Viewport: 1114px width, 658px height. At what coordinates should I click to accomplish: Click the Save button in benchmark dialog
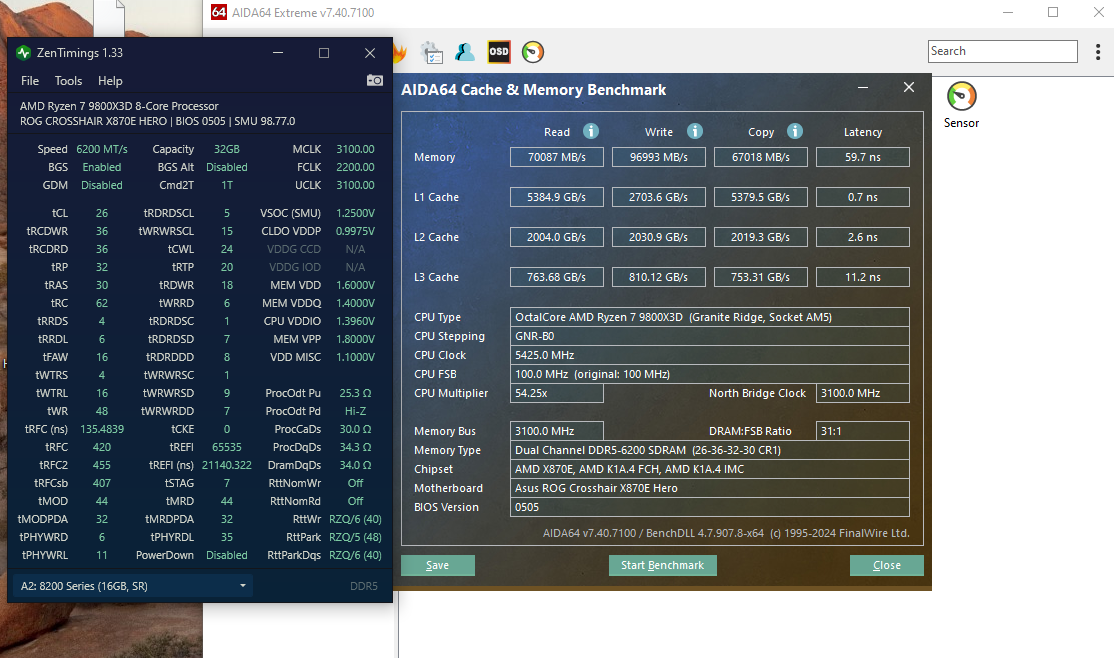(438, 565)
